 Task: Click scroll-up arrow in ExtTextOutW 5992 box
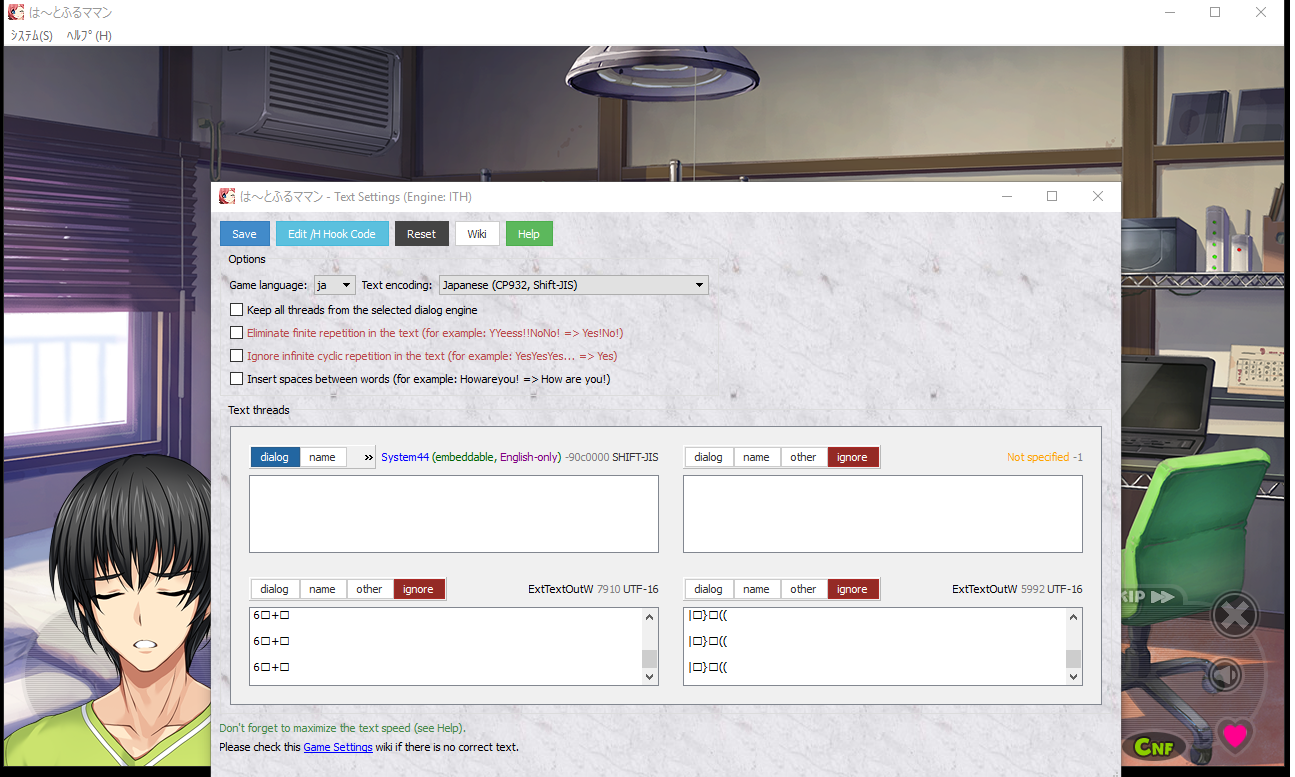[x=1074, y=617]
